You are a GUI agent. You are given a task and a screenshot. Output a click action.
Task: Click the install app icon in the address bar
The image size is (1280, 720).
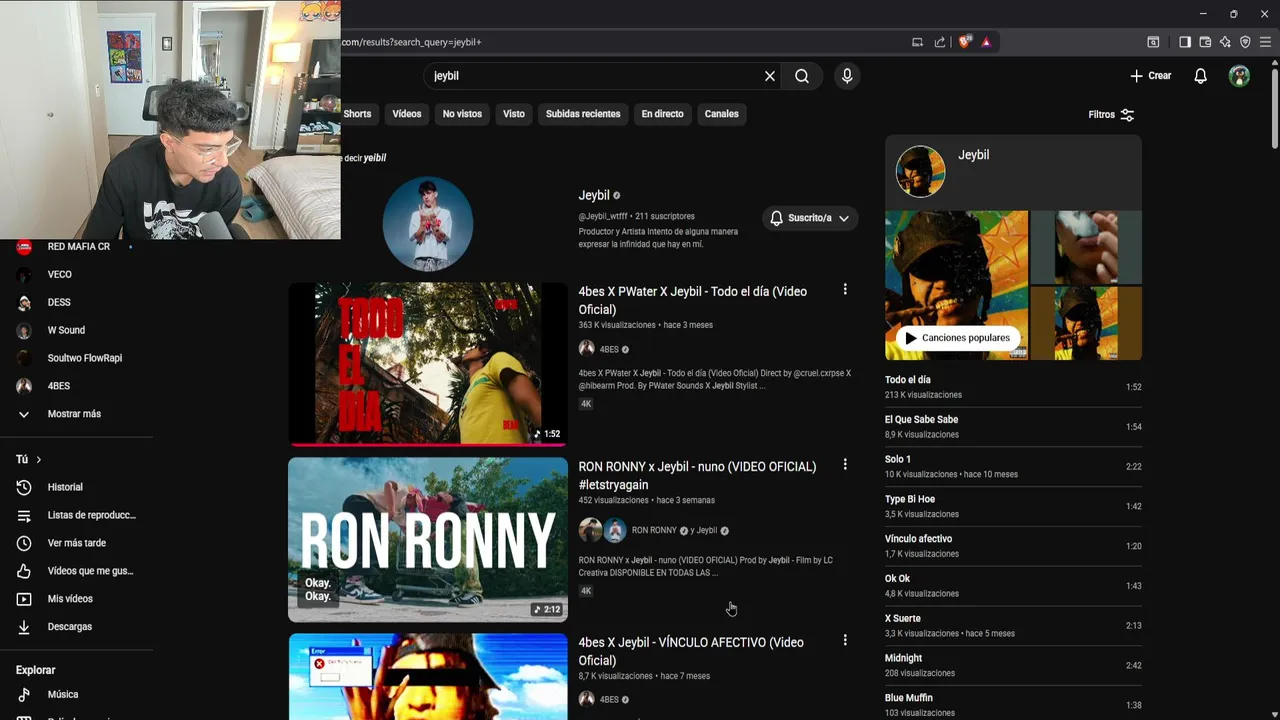coord(917,42)
